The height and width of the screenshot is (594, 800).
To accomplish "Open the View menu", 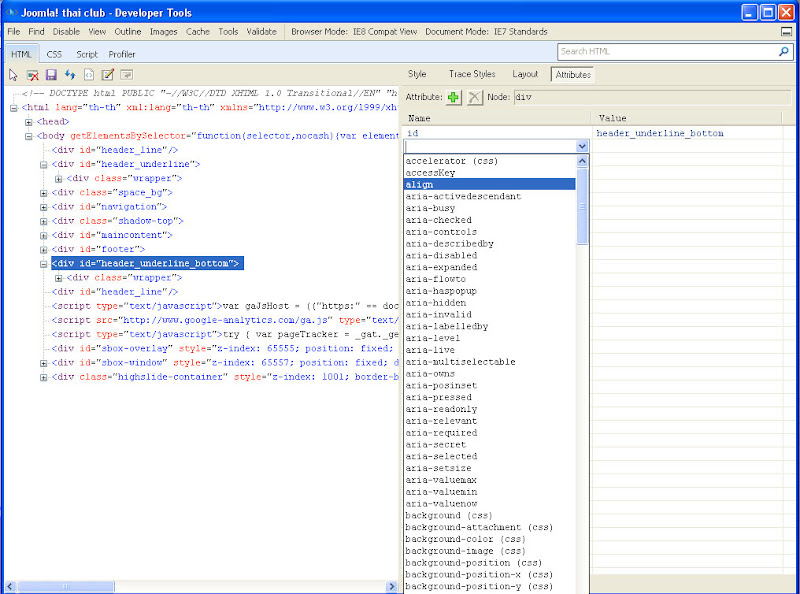I will point(97,32).
